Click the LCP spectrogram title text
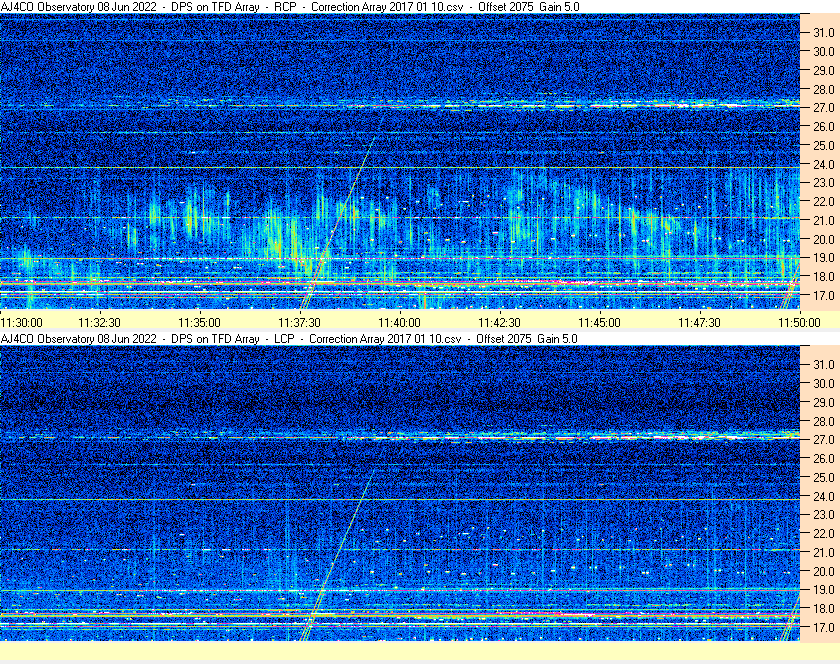840x664 pixels. click(290, 339)
